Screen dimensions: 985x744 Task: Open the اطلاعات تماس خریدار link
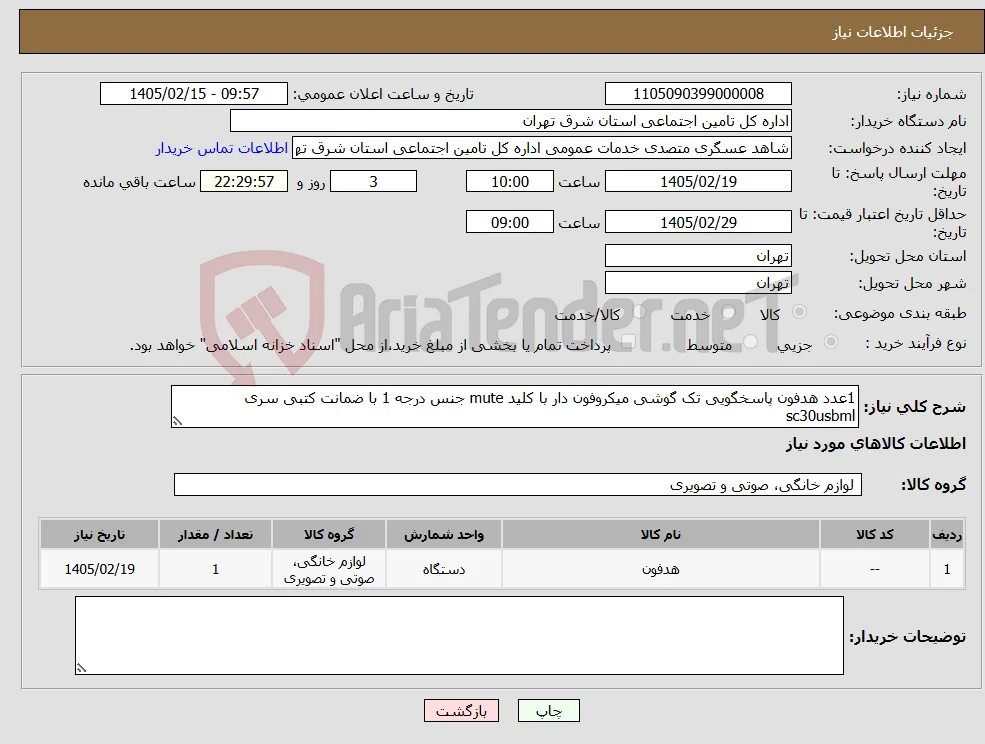(222, 148)
